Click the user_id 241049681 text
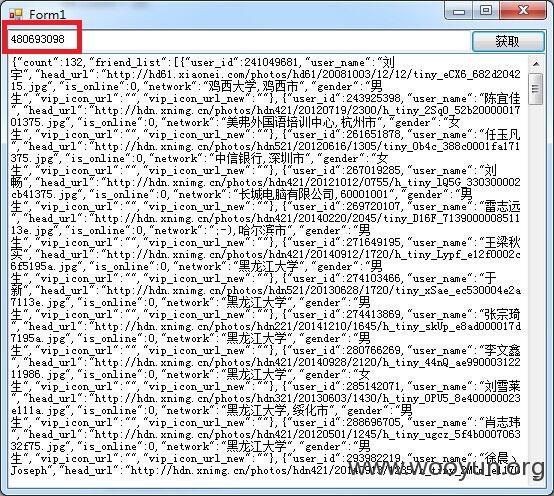554x496 pixels. [244, 63]
